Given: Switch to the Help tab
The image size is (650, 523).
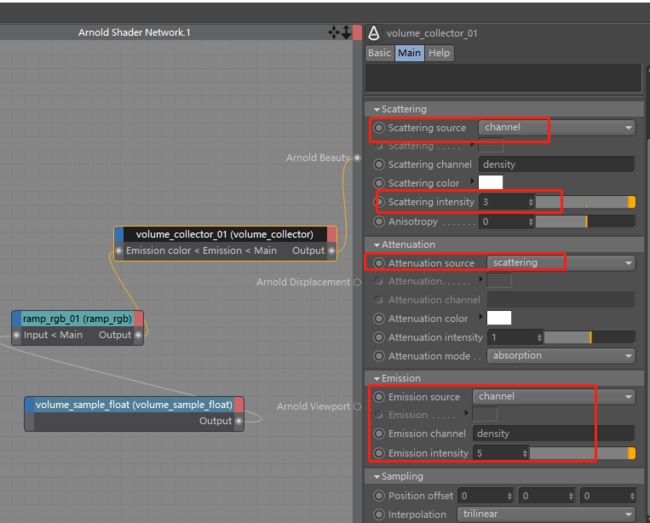Looking at the screenshot, I should (x=439, y=53).
